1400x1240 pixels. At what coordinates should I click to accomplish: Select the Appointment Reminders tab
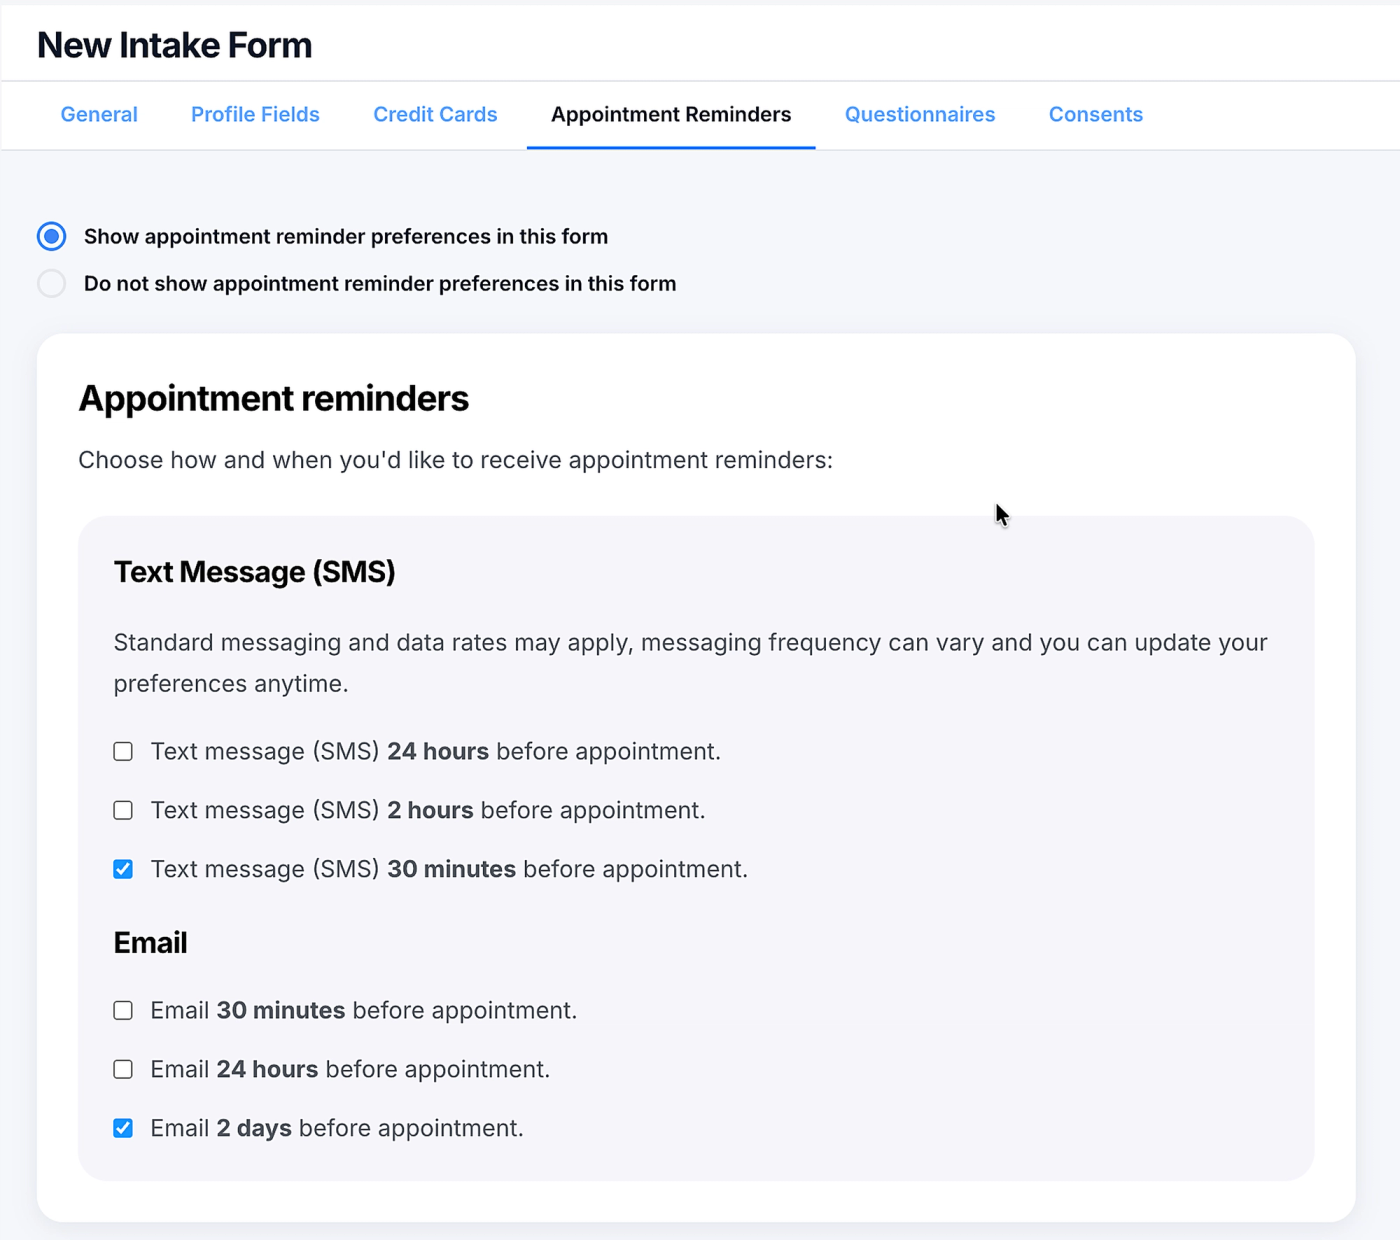[671, 115]
